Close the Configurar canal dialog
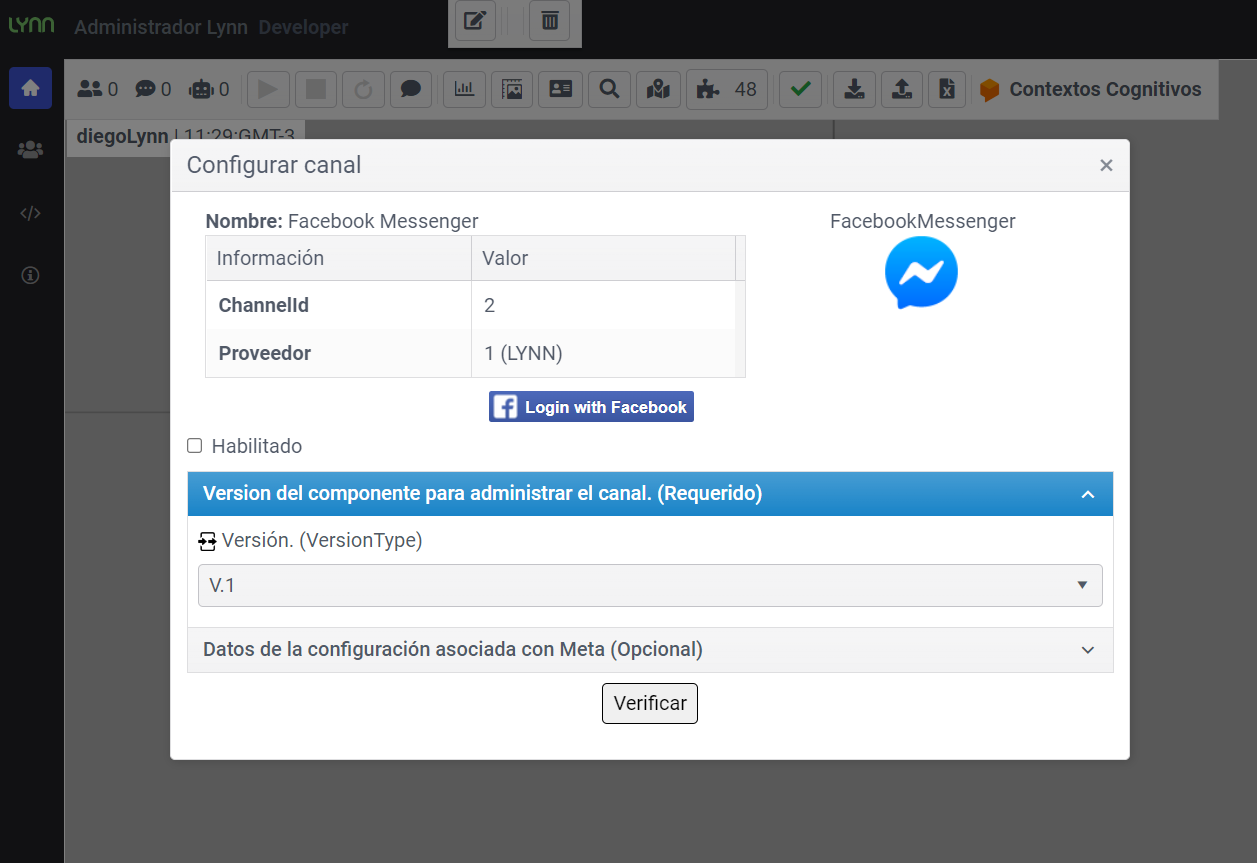1257x863 pixels. [x=1106, y=166]
